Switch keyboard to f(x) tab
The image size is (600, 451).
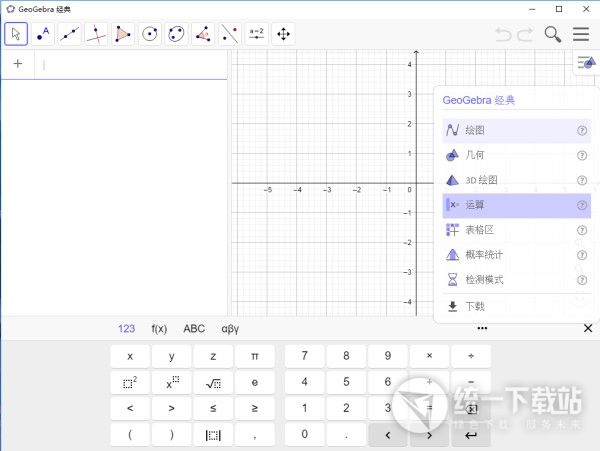159,329
